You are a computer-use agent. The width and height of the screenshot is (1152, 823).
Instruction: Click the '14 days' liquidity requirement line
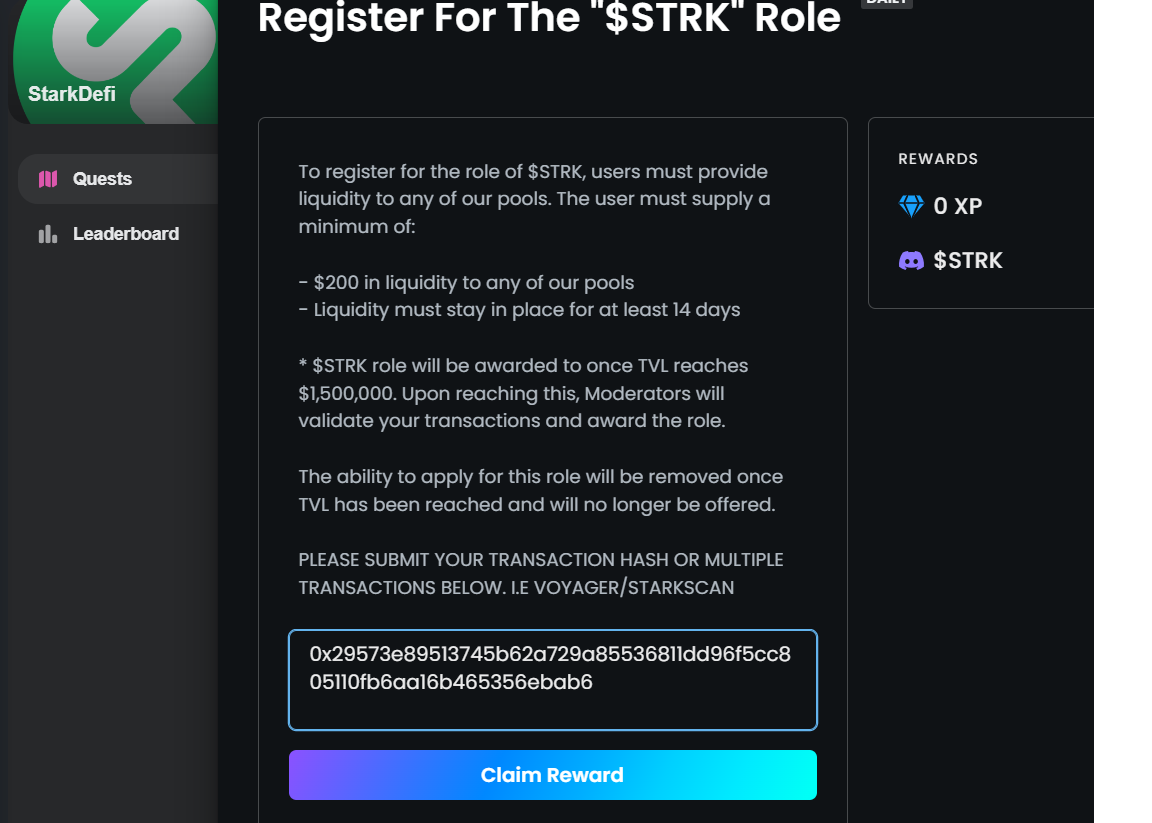[x=519, y=309]
